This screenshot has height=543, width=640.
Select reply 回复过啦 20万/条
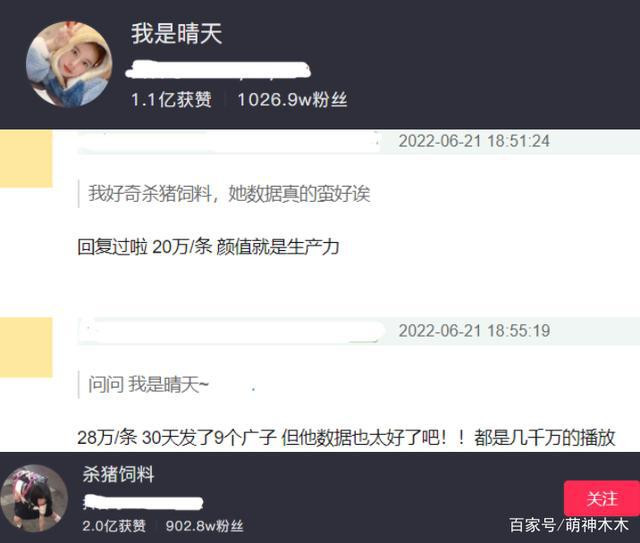click(x=208, y=247)
